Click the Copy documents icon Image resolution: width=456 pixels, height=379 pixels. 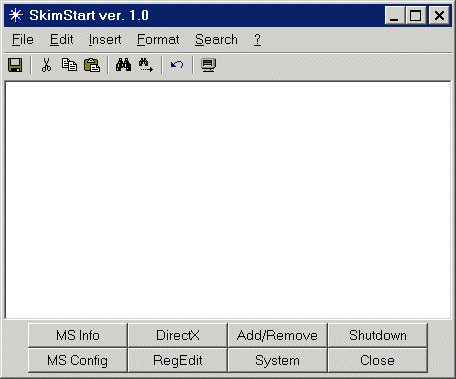click(69, 65)
